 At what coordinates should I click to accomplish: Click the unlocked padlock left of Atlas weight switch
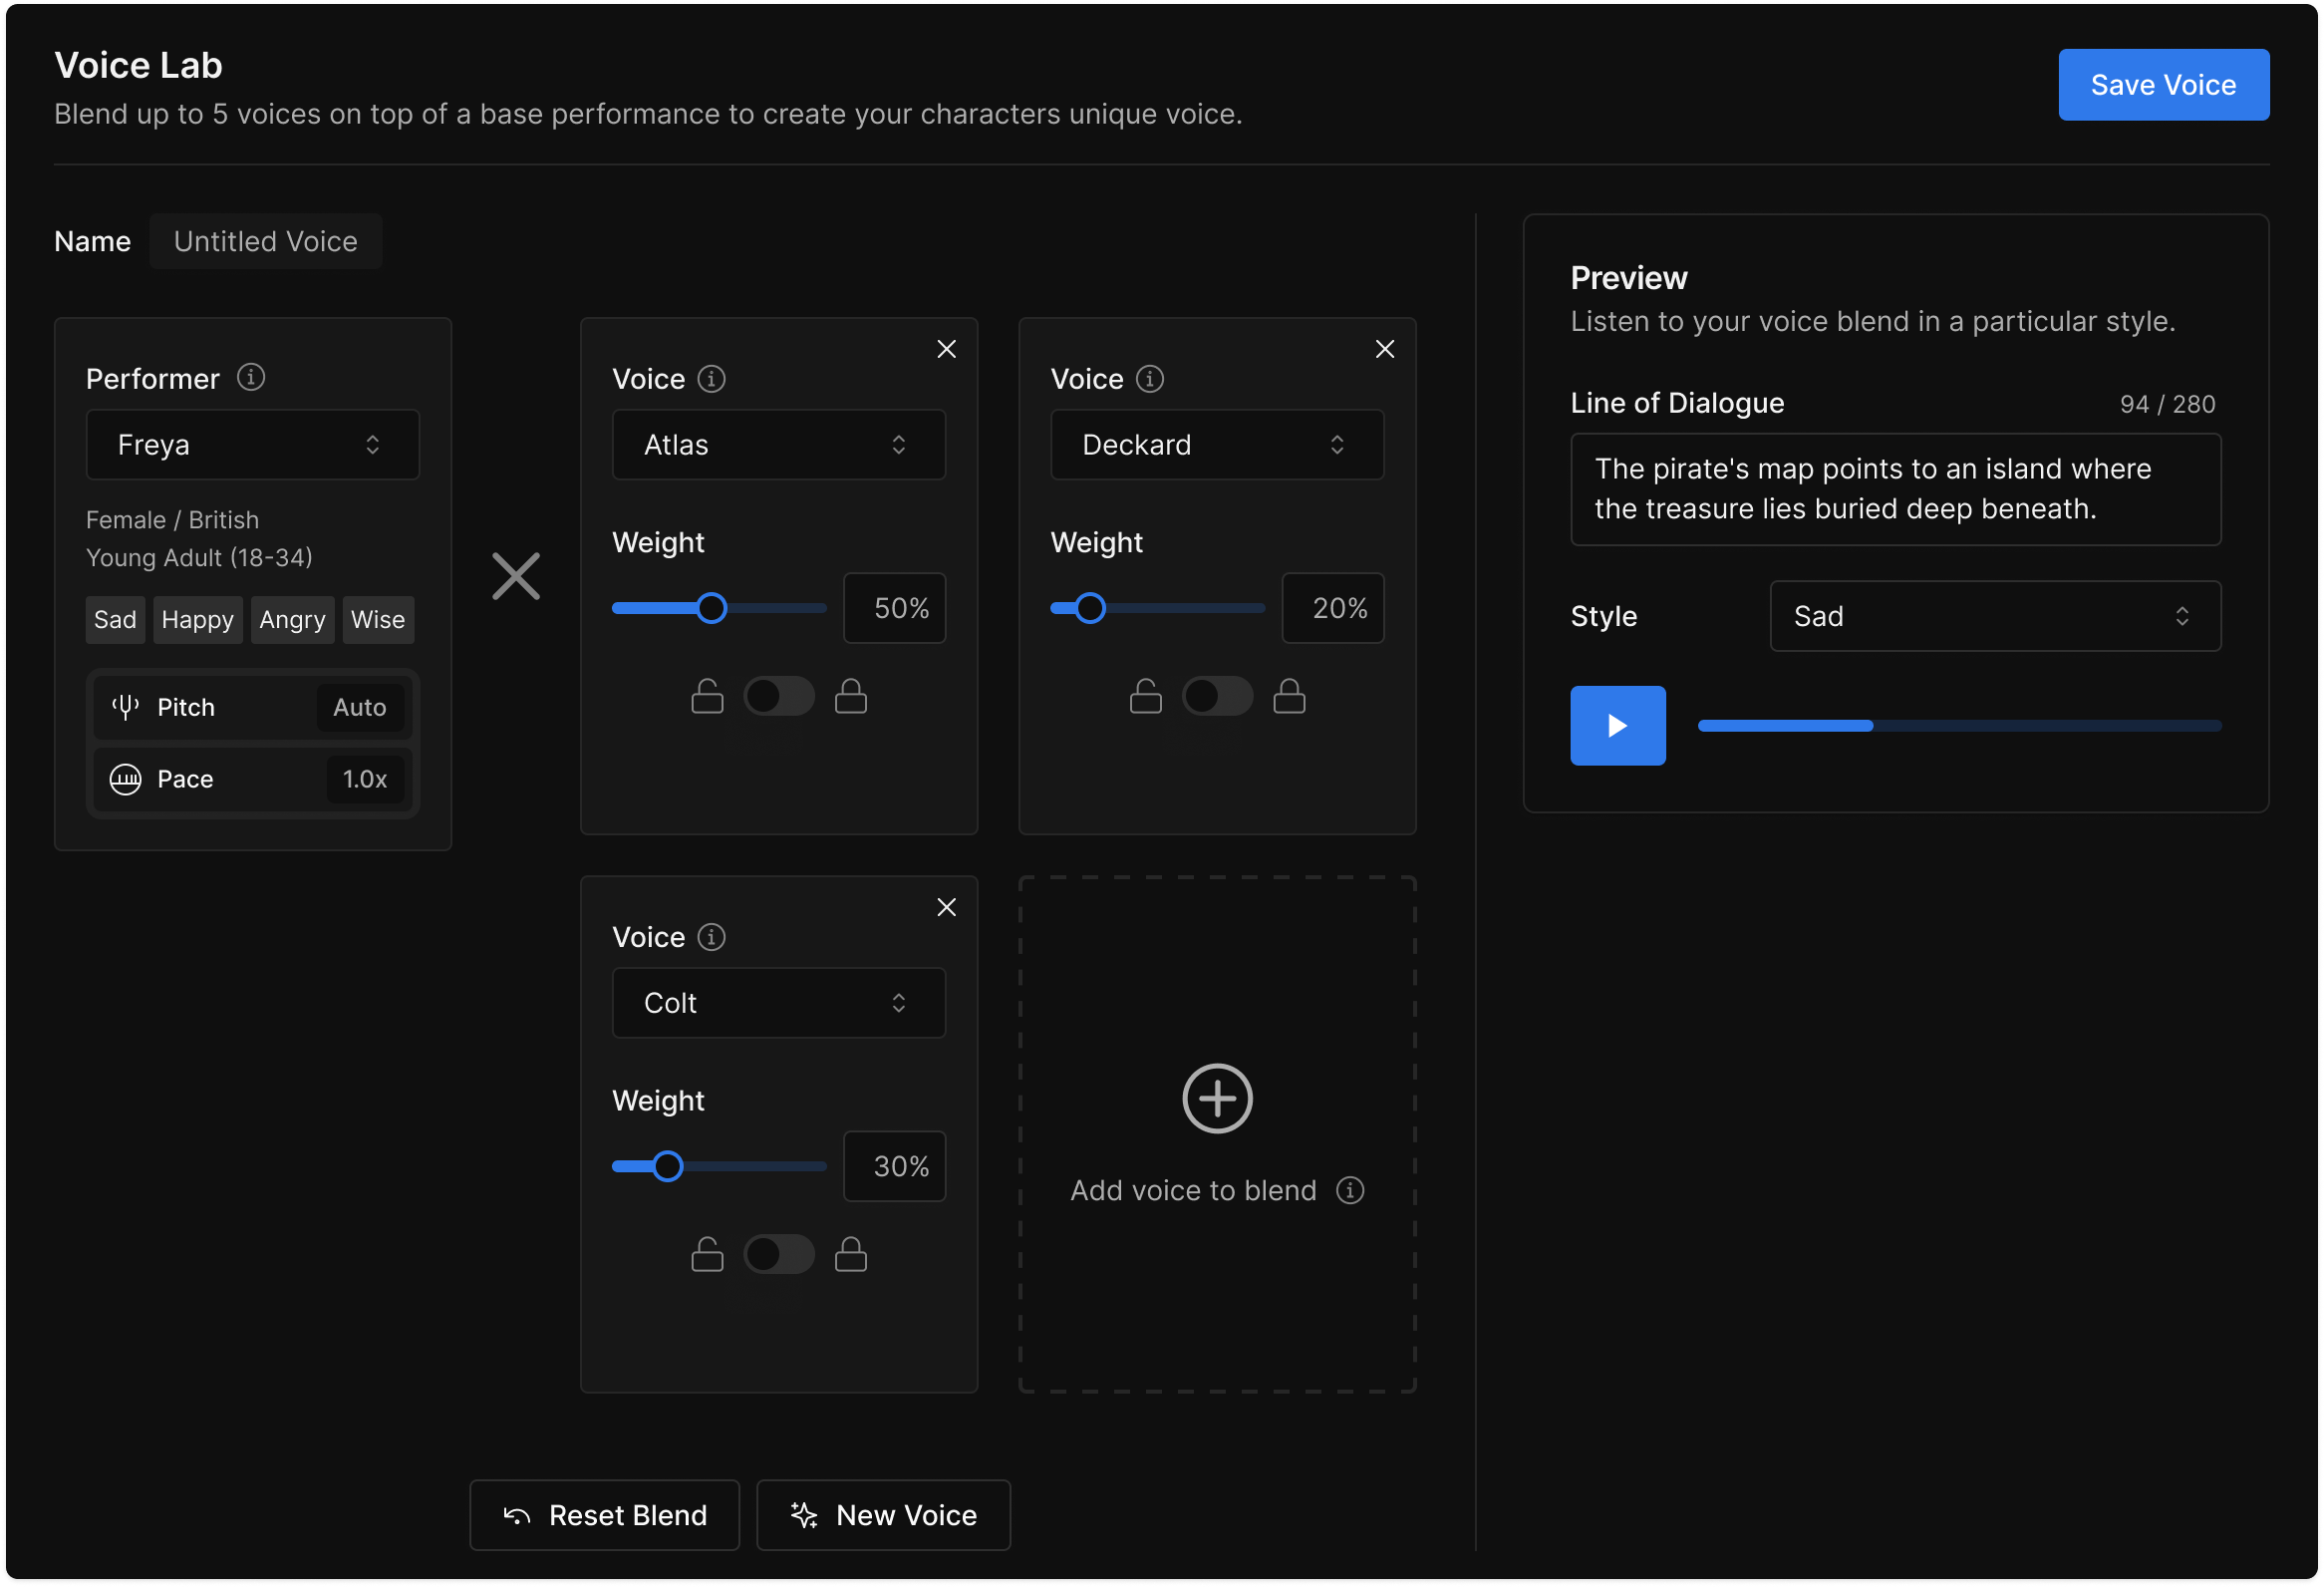[x=707, y=696]
